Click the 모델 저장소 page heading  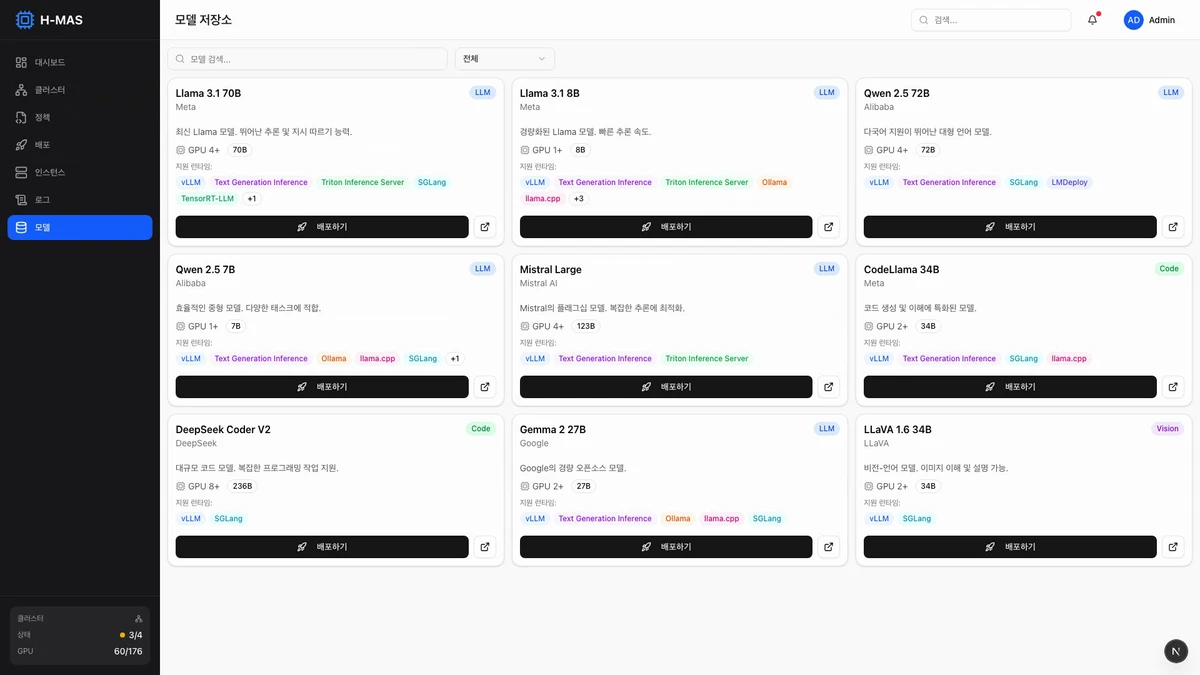tap(203, 20)
